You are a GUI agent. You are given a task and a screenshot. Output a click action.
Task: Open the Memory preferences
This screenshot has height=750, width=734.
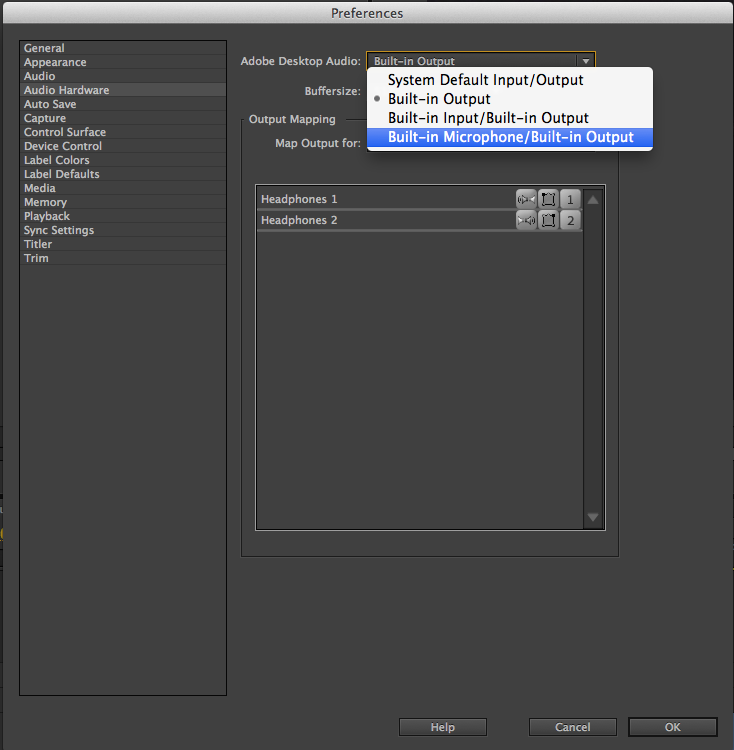[x=123, y=202]
